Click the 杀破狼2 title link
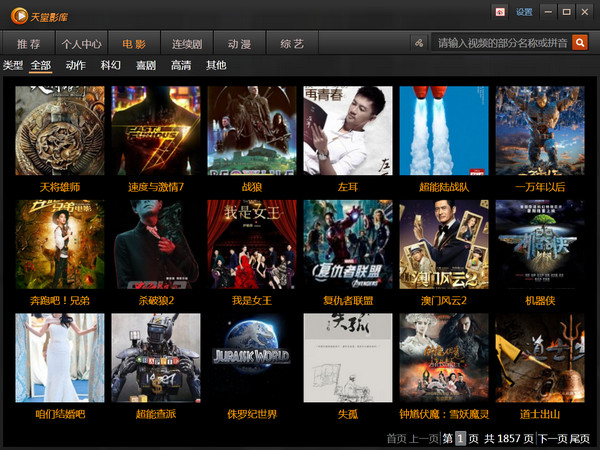The height and width of the screenshot is (450, 600). [x=156, y=301]
